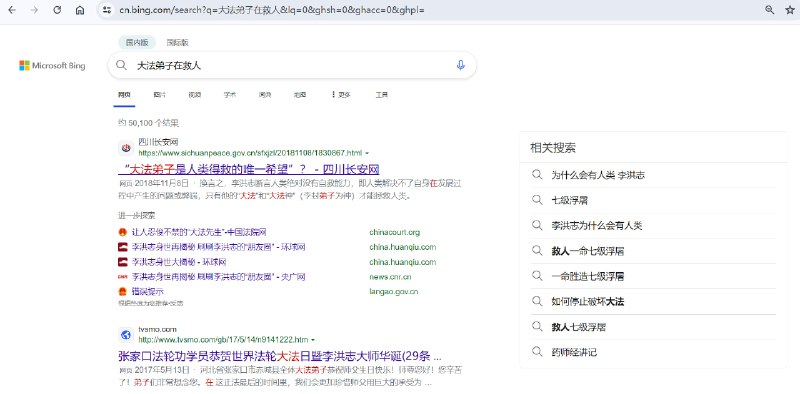Open the 视频 results tab
800x394 pixels.
(194, 94)
